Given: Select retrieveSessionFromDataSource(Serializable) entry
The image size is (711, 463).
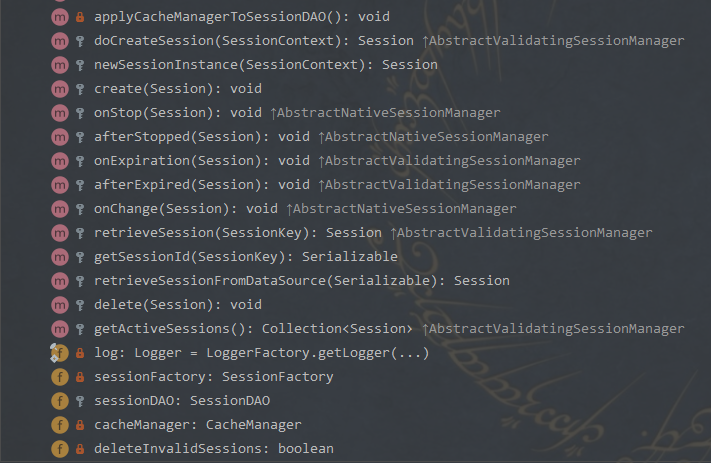Looking at the screenshot, I should coord(301,281).
